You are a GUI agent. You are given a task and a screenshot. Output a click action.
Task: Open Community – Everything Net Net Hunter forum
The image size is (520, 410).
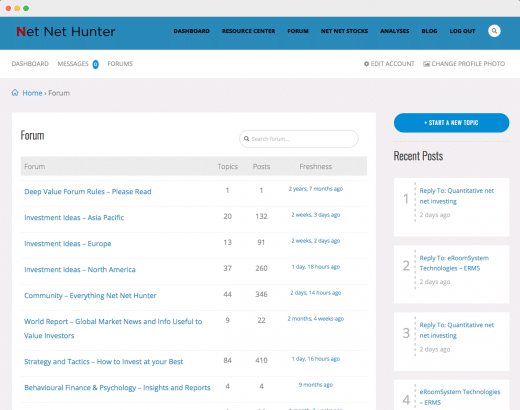point(90,296)
